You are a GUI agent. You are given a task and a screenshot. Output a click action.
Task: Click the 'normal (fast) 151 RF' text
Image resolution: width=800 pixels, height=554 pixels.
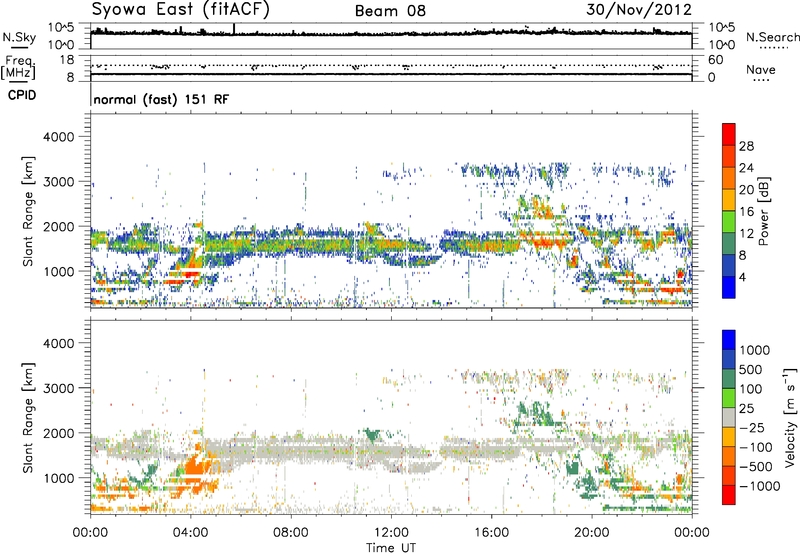click(x=161, y=99)
